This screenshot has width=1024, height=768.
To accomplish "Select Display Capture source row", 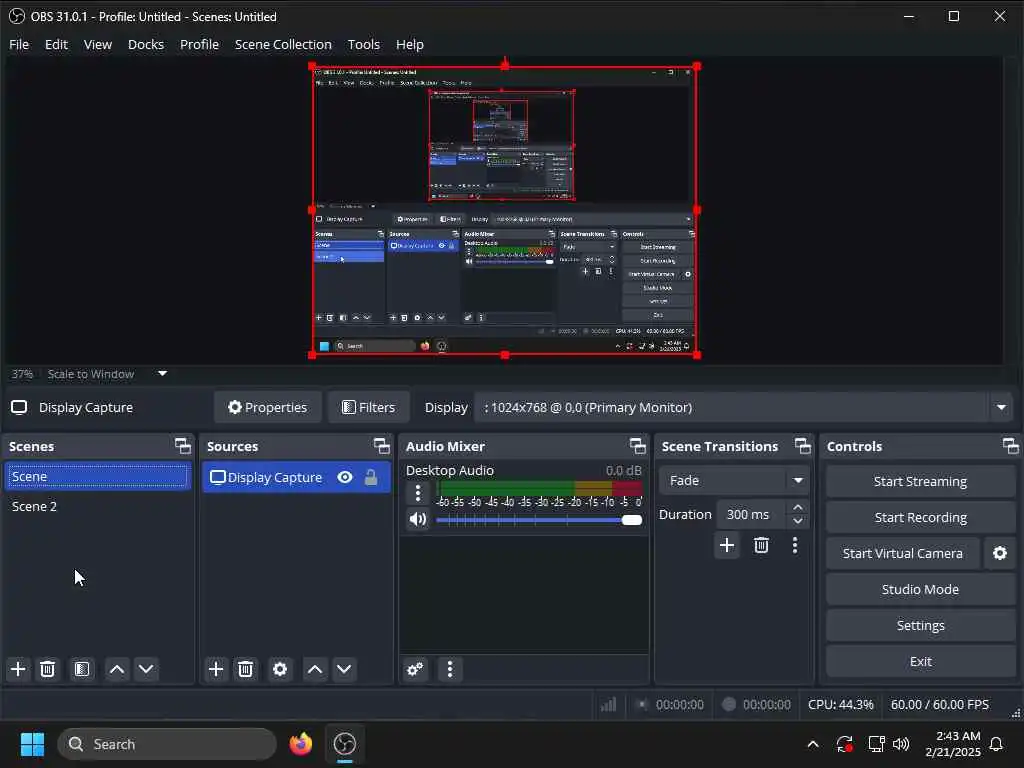I will pos(296,477).
